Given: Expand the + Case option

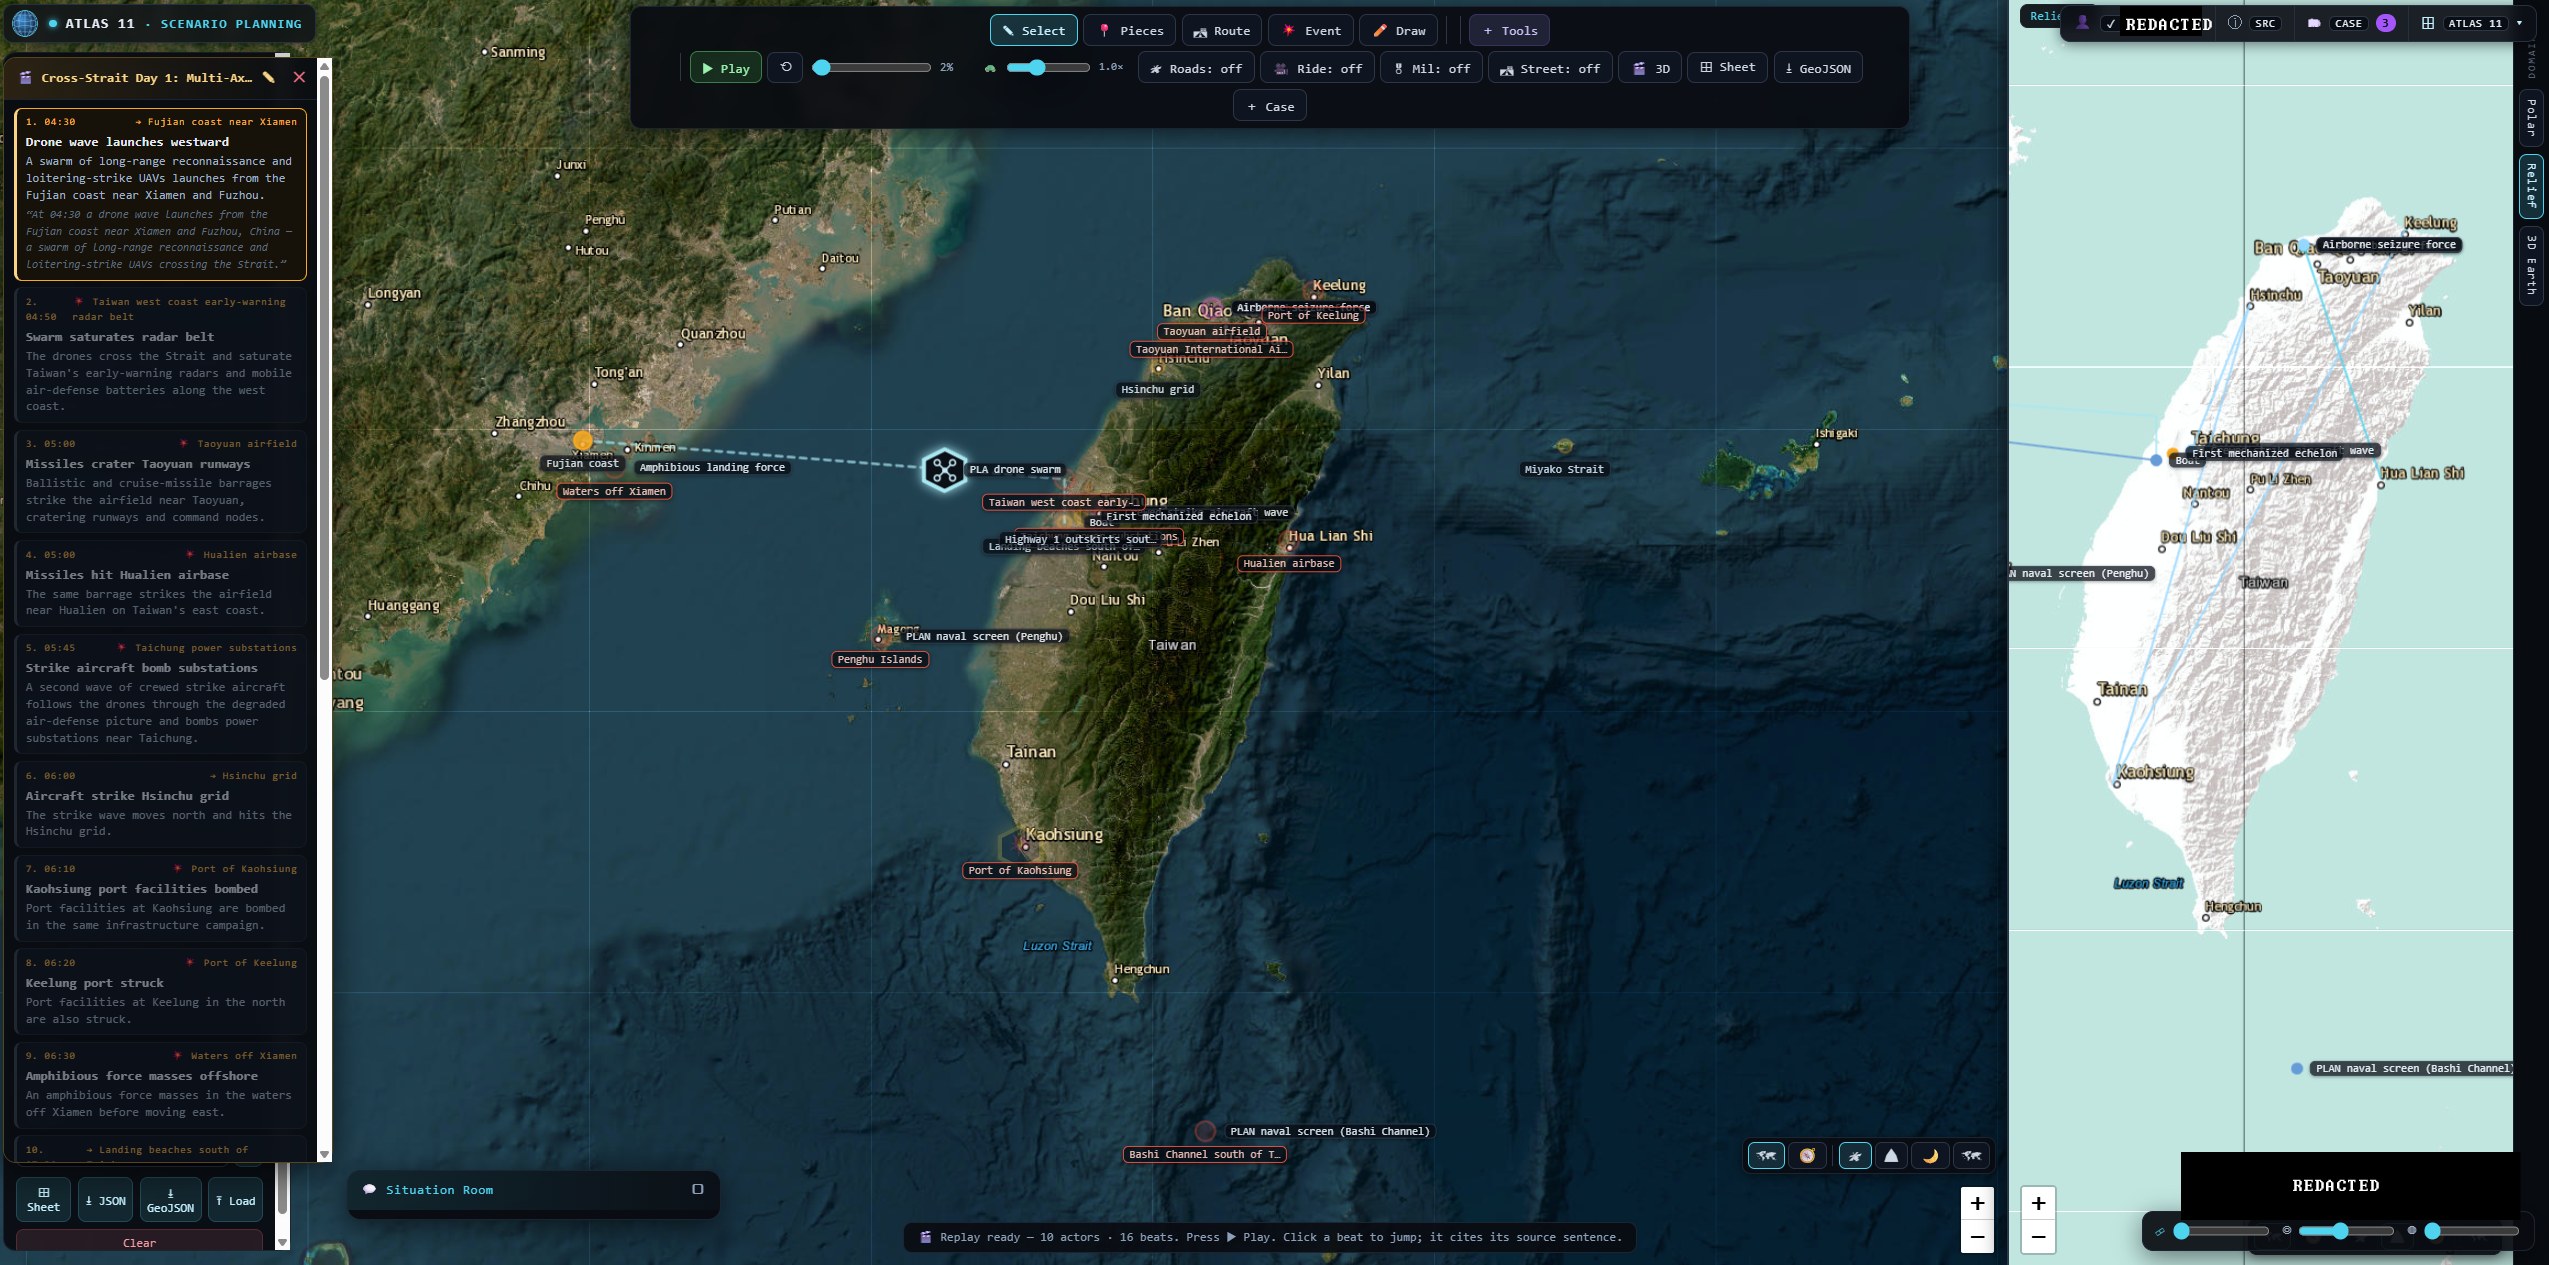Looking at the screenshot, I should (1270, 106).
